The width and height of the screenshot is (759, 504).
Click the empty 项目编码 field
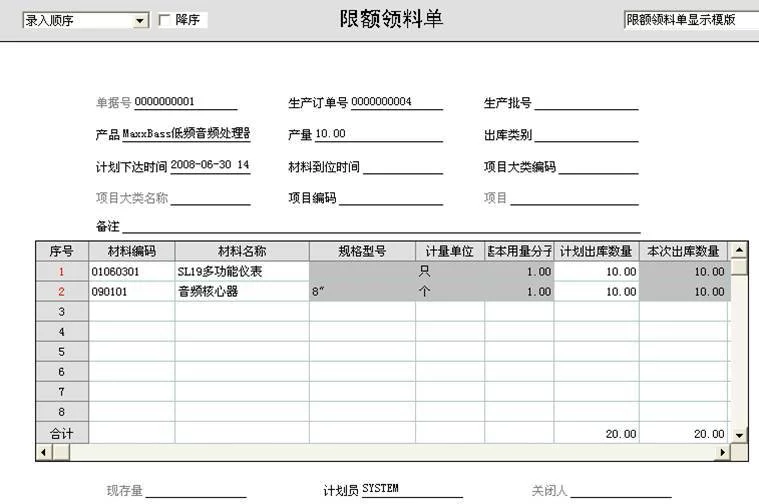tap(391, 198)
